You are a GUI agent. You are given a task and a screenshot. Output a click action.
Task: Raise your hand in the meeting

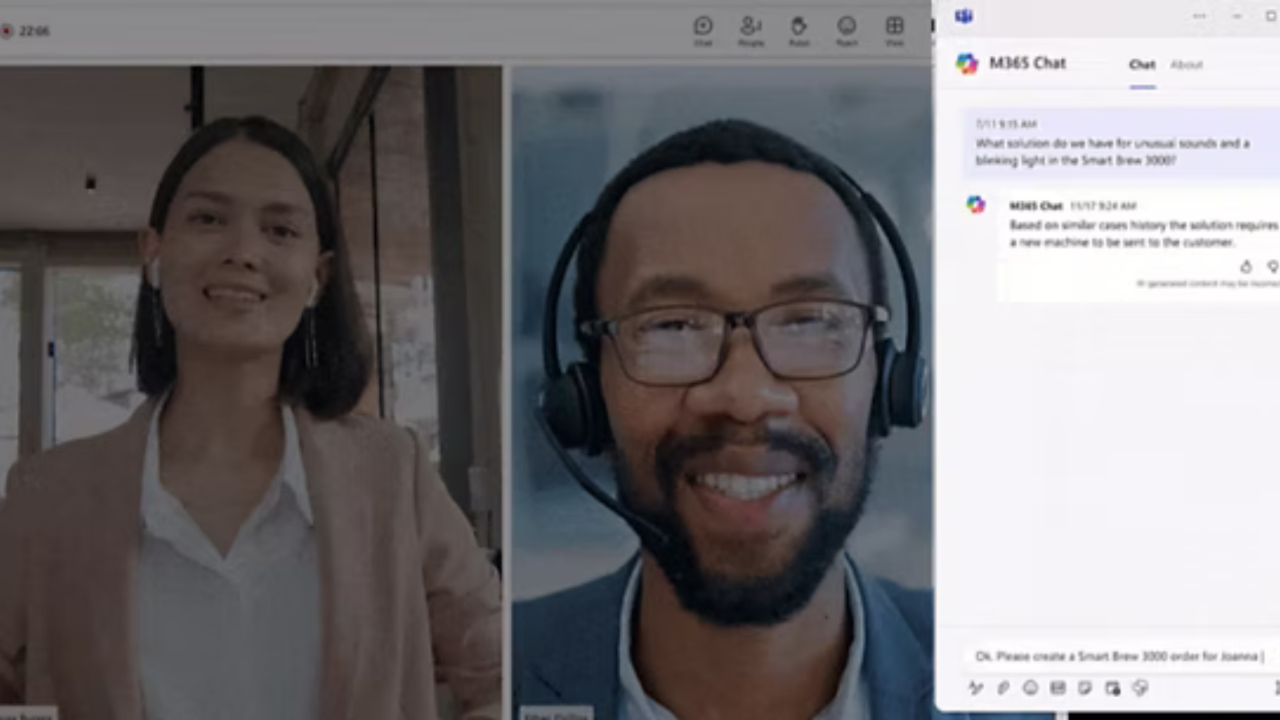click(799, 31)
